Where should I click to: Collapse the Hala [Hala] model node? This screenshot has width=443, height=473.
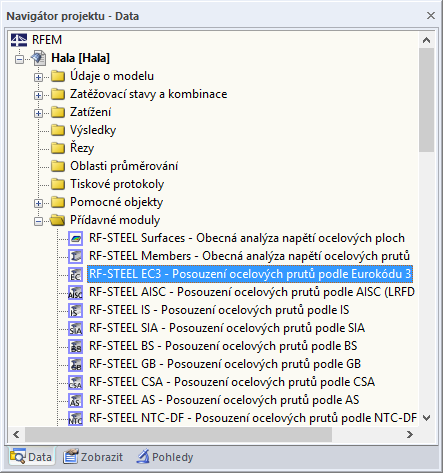coord(20,59)
